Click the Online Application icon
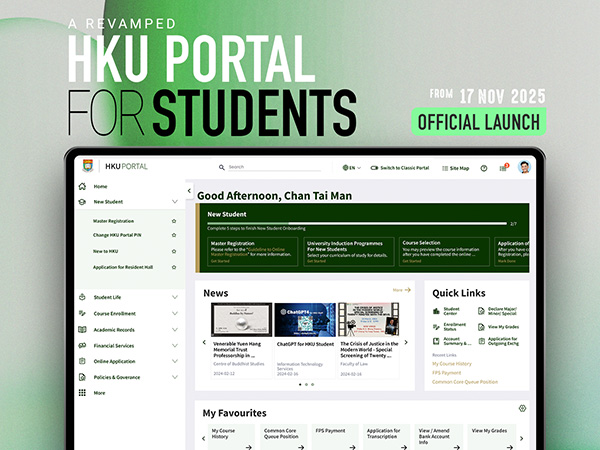 click(x=82, y=361)
